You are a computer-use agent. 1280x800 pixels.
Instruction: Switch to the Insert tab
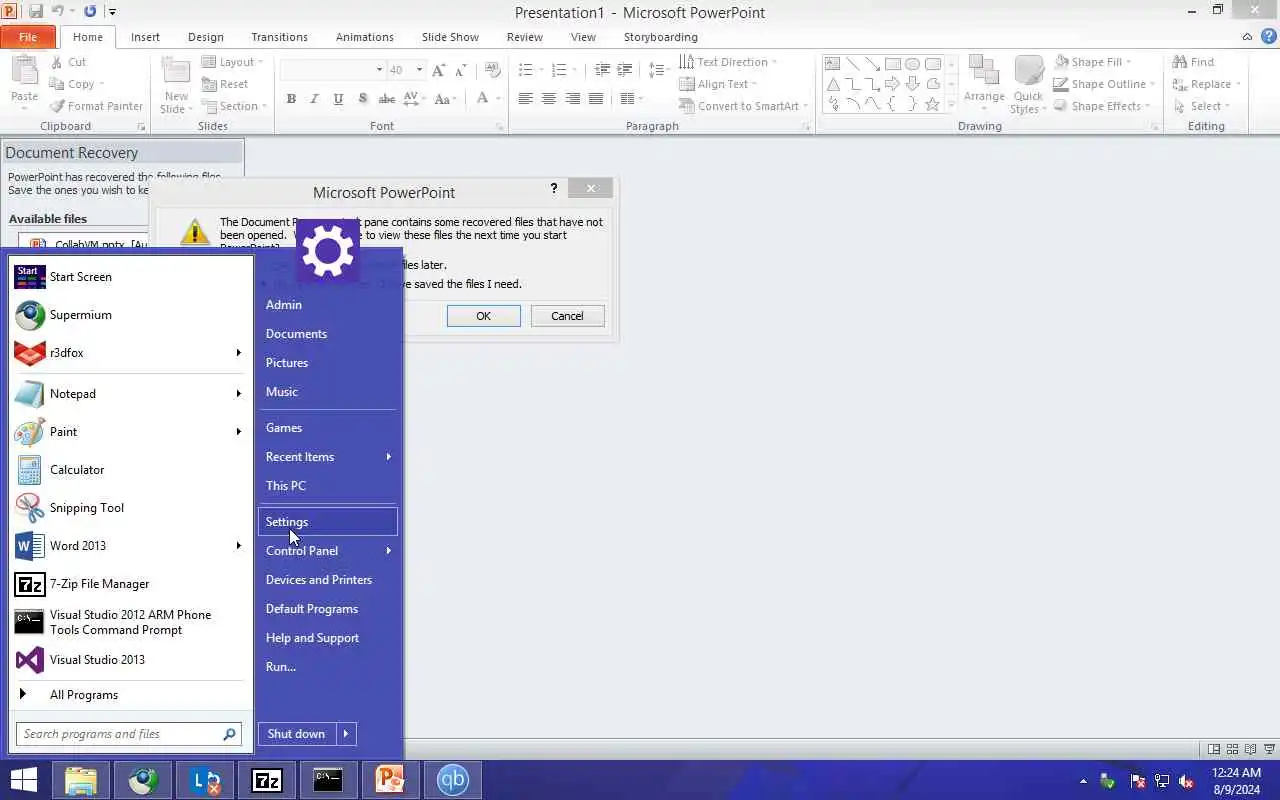(x=145, y=37)
